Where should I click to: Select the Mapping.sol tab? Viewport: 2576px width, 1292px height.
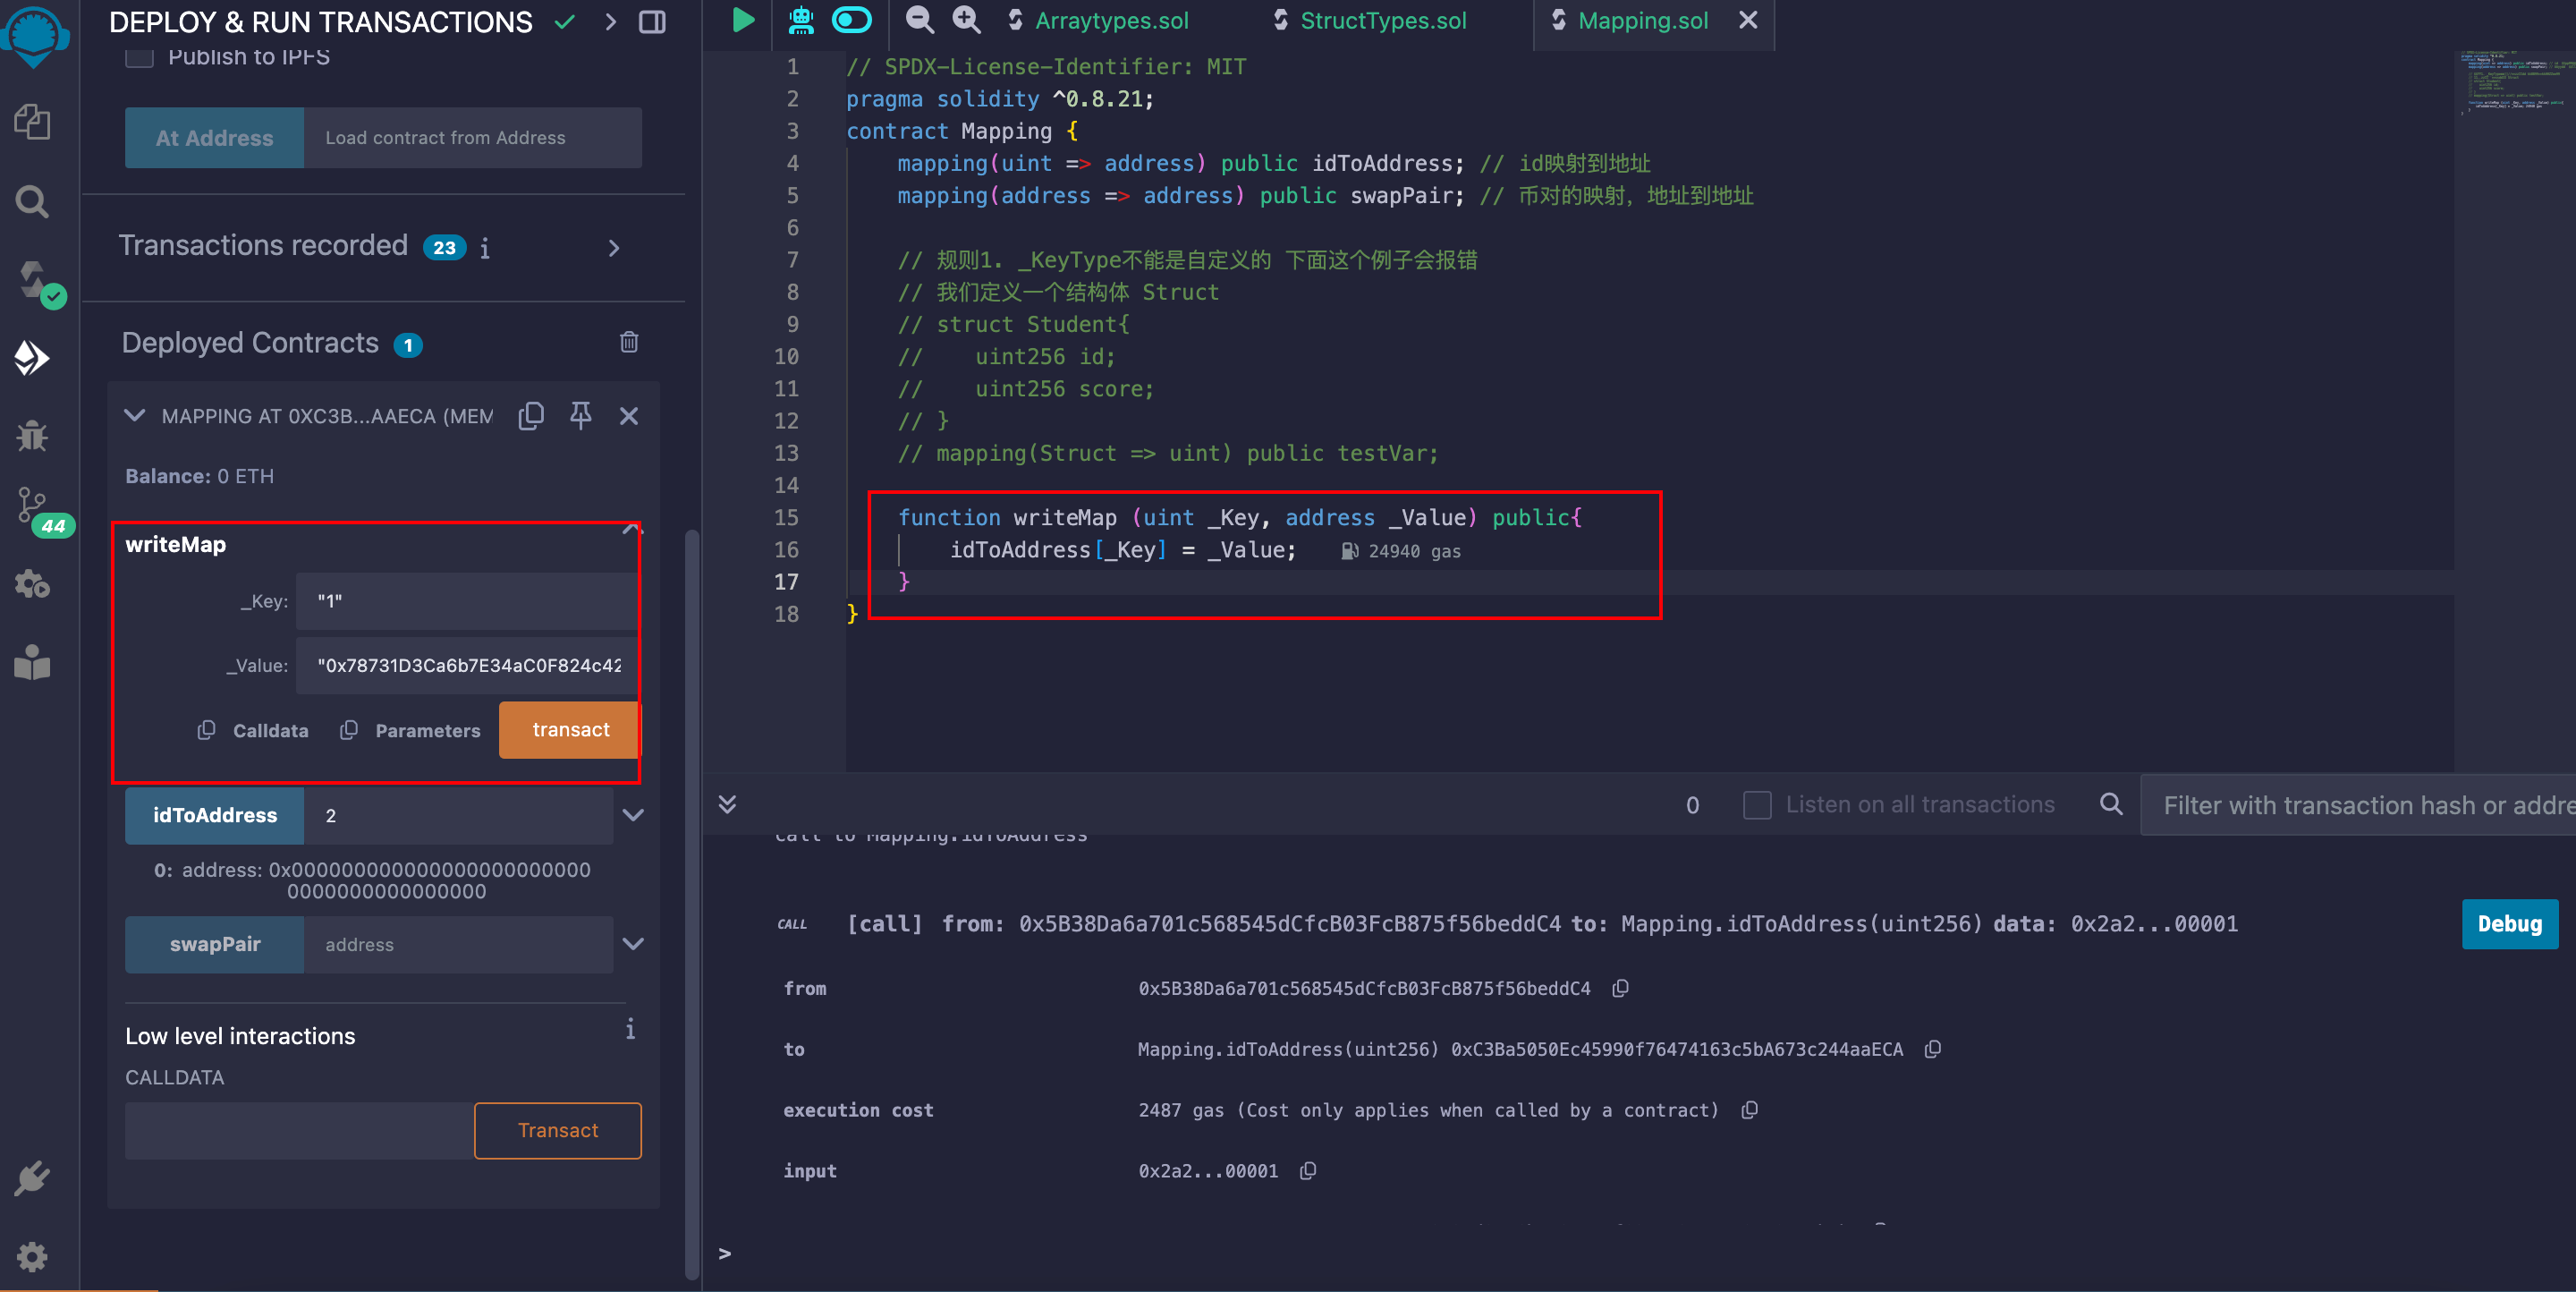tap(1643, 21)
